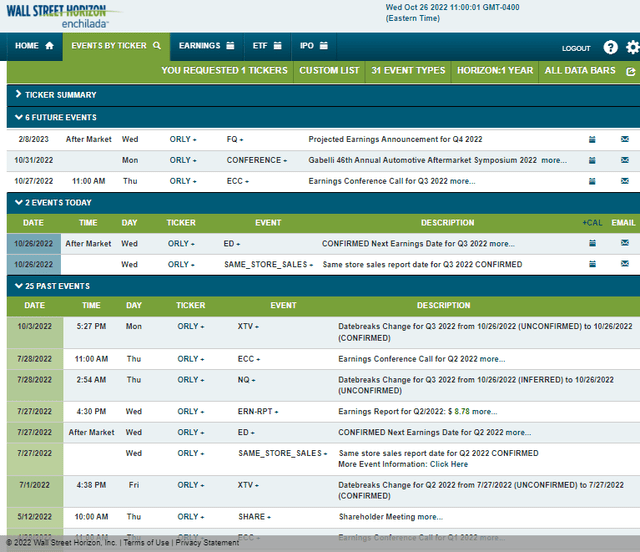Add 10/27/2022 ECC event to calendar
Viewport: 640px width, 552px height.
click(592, 181)
